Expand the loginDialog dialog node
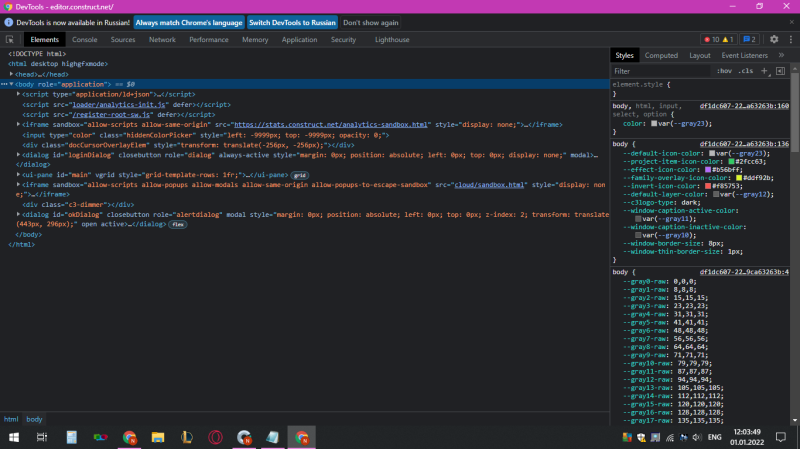Image resolution: width=800 pixels, height=449 pixels. pos(18,155)
